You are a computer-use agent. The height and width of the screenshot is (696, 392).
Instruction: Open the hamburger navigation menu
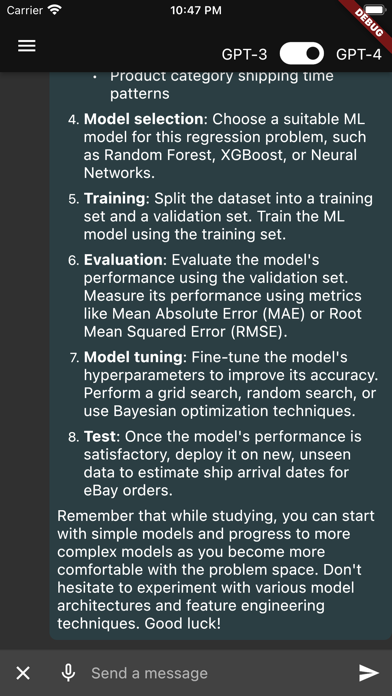pos(27,46)
